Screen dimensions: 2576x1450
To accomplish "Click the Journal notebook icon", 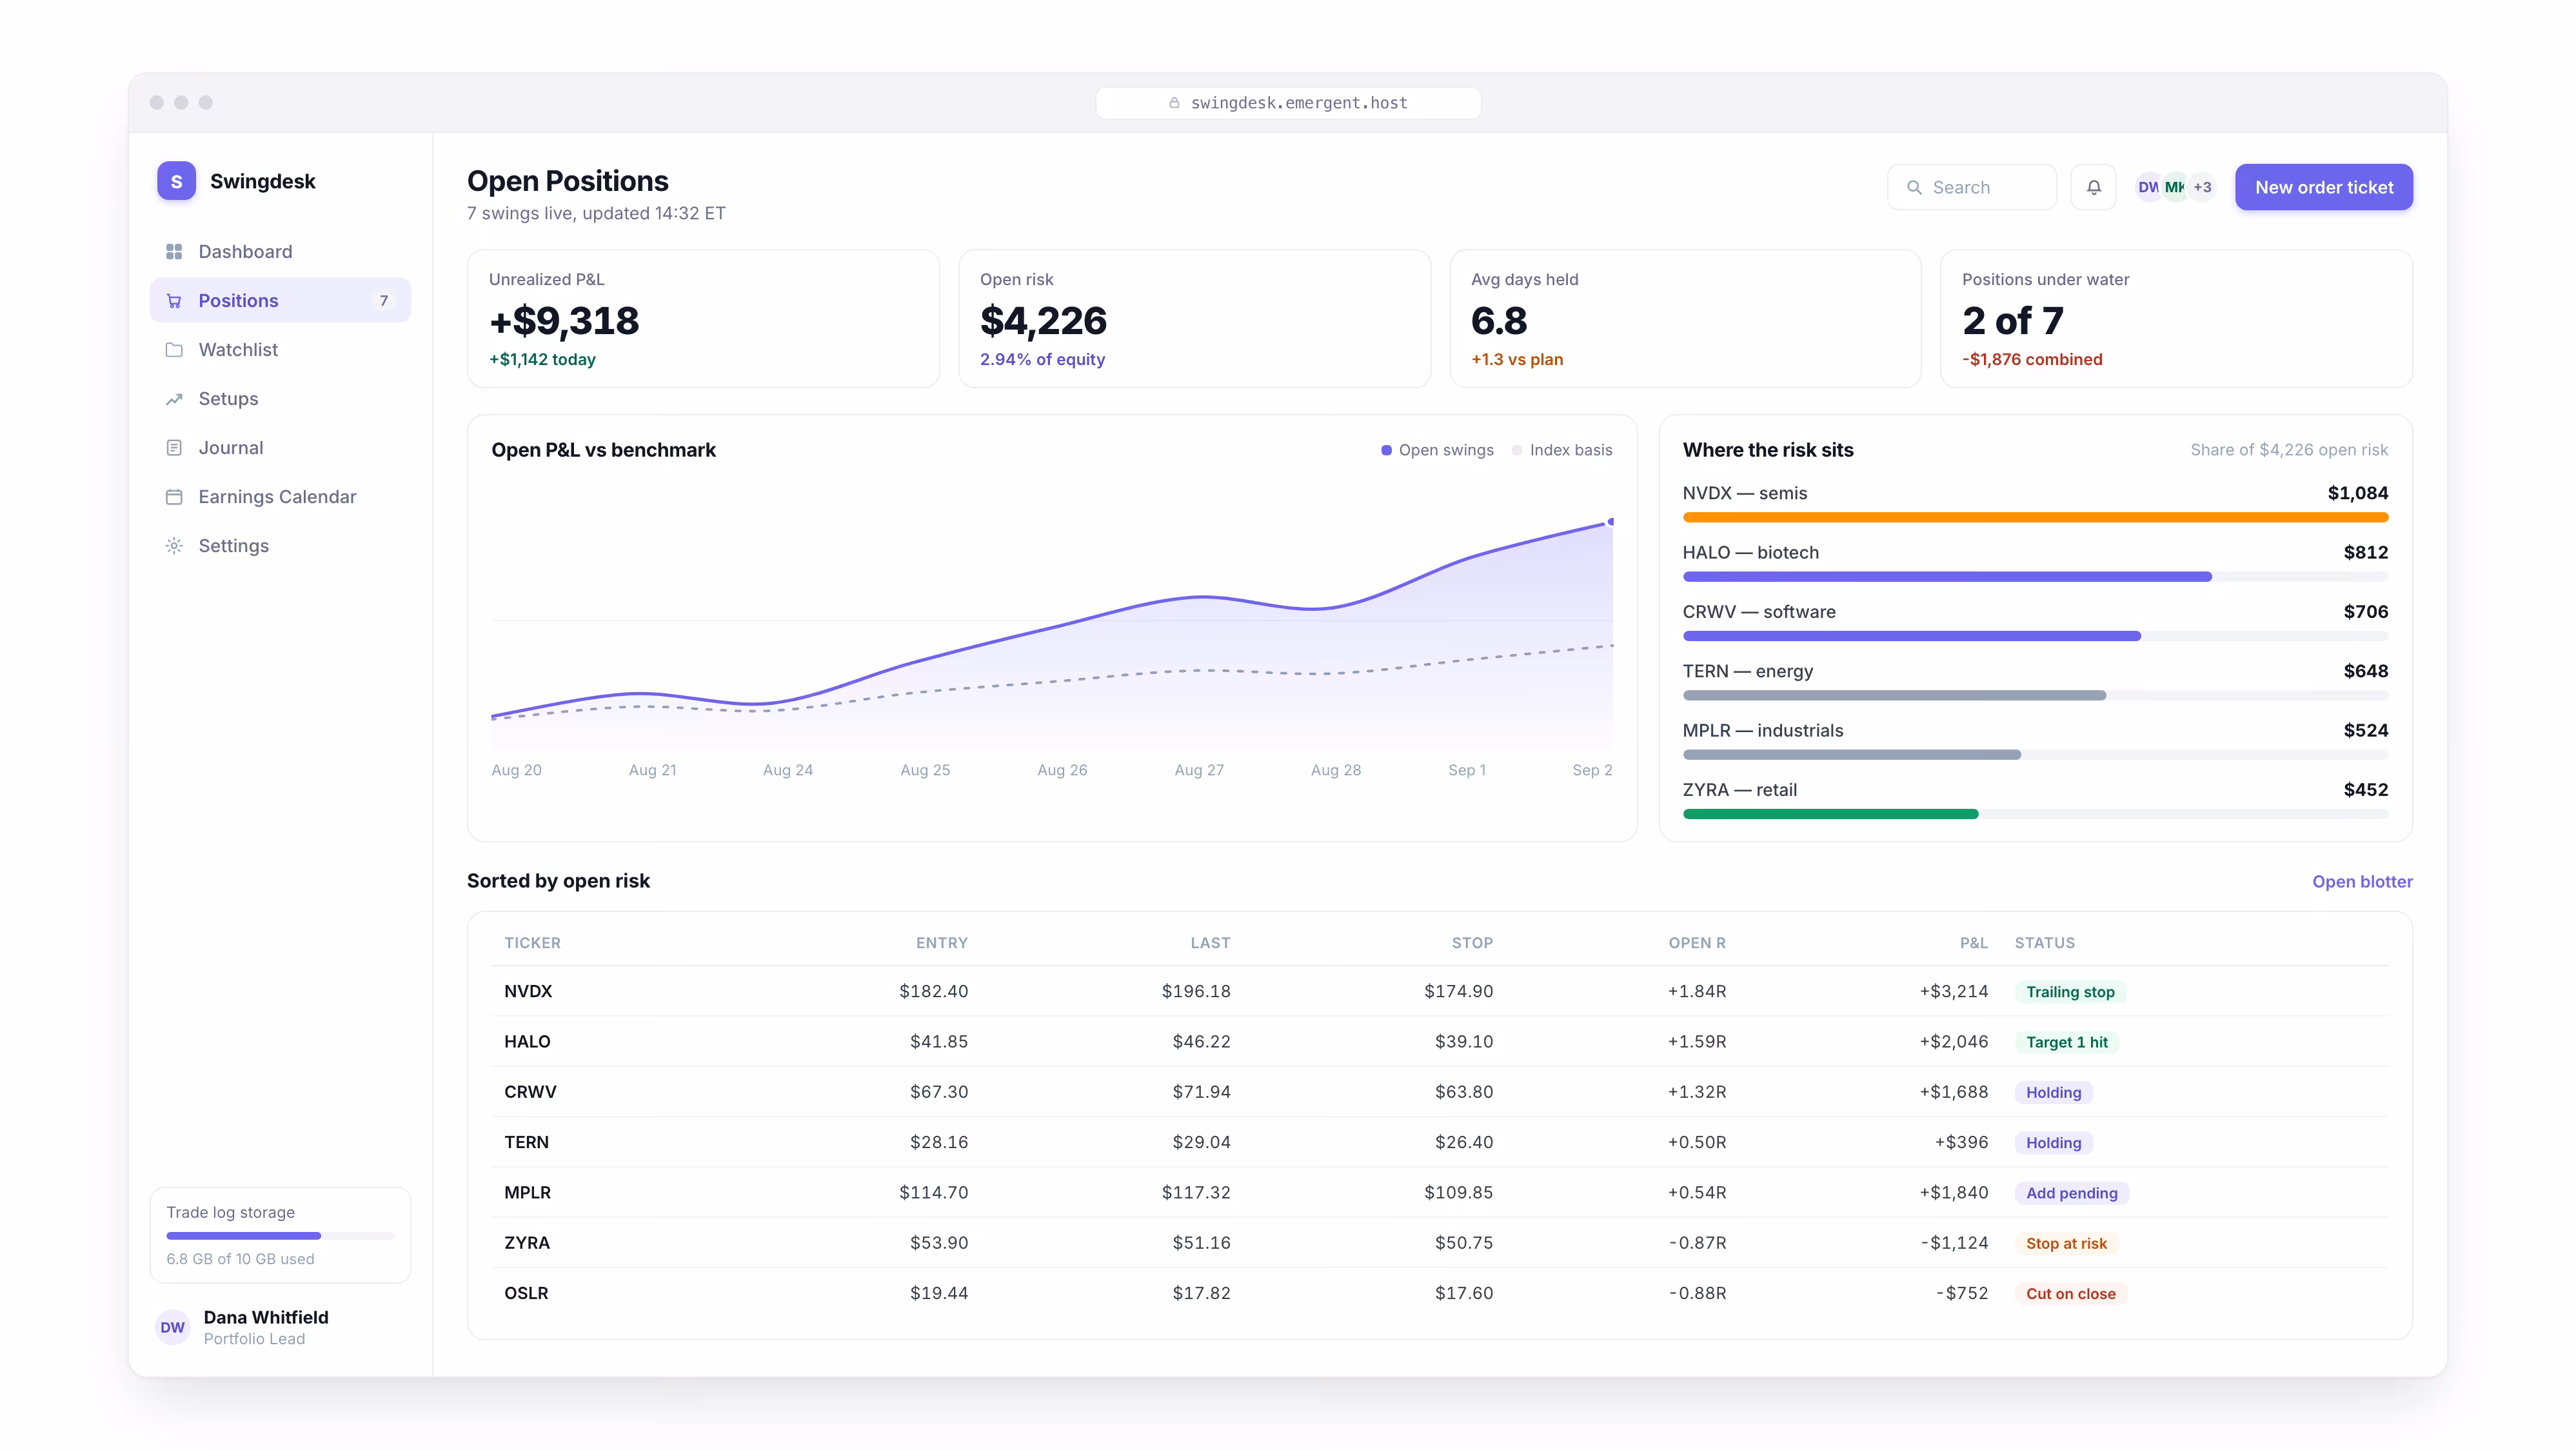I will (x=174, y=448).
